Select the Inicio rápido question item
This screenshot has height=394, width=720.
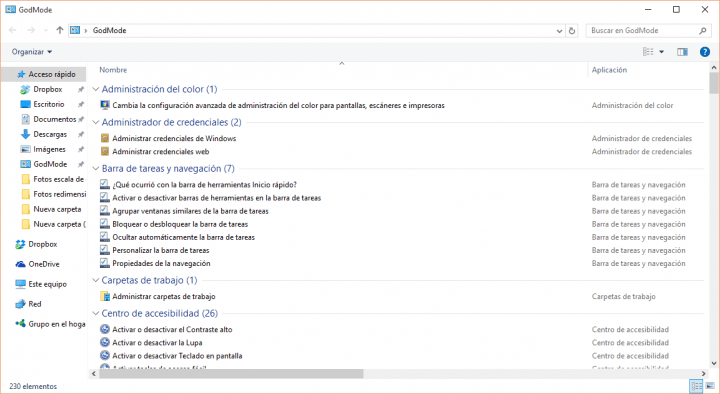click(204, 185)
